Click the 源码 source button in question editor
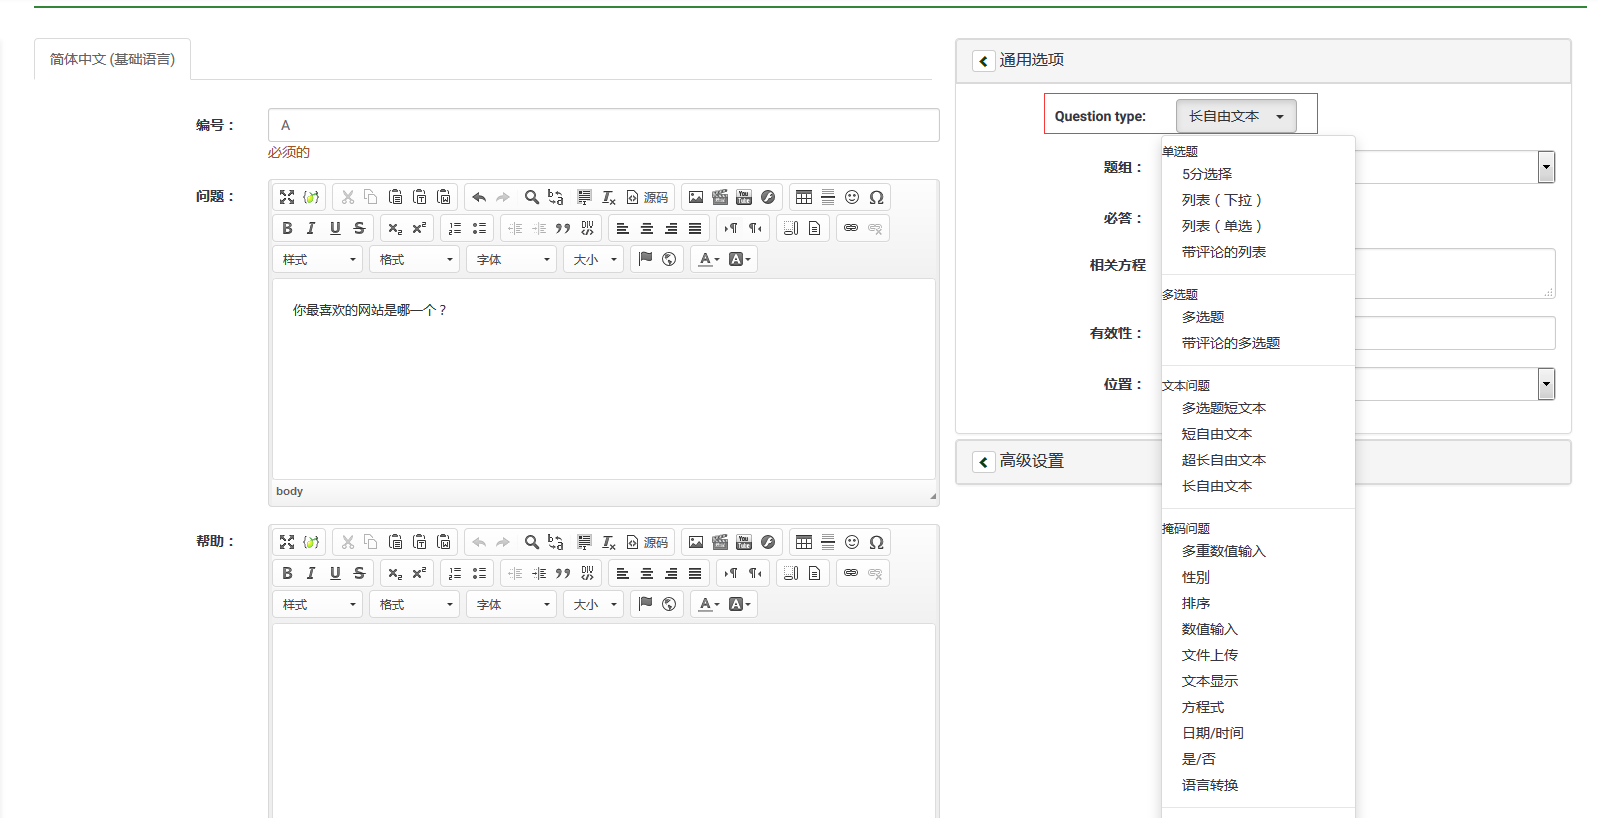The width and height of the screenshot is (1598, 818). (x=647, y=197)
